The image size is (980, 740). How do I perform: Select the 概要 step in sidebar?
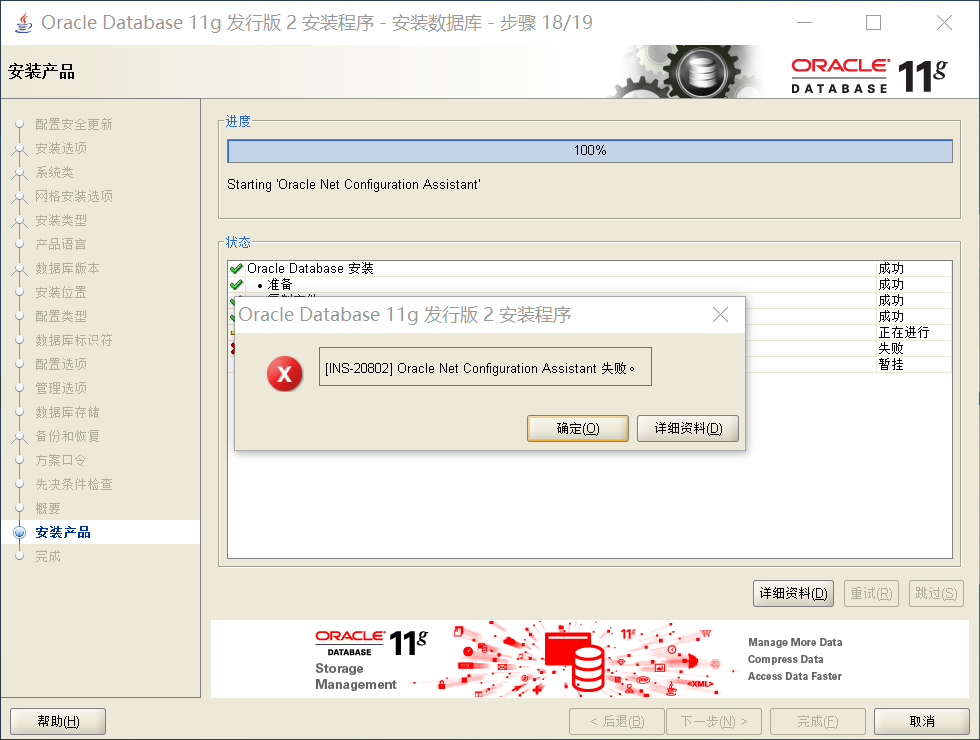point(48,508)
